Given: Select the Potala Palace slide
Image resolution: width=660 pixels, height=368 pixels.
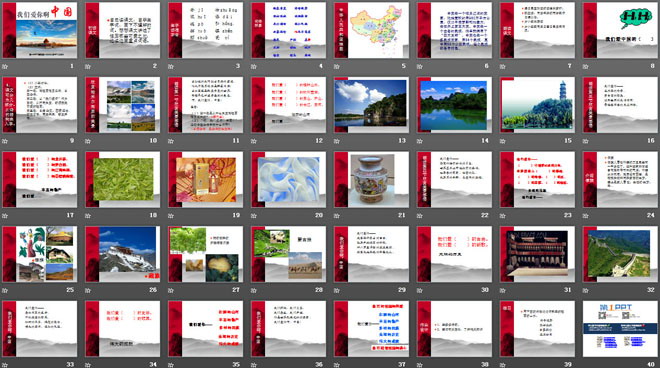Looking at the screenshot, I should [122, 254].
